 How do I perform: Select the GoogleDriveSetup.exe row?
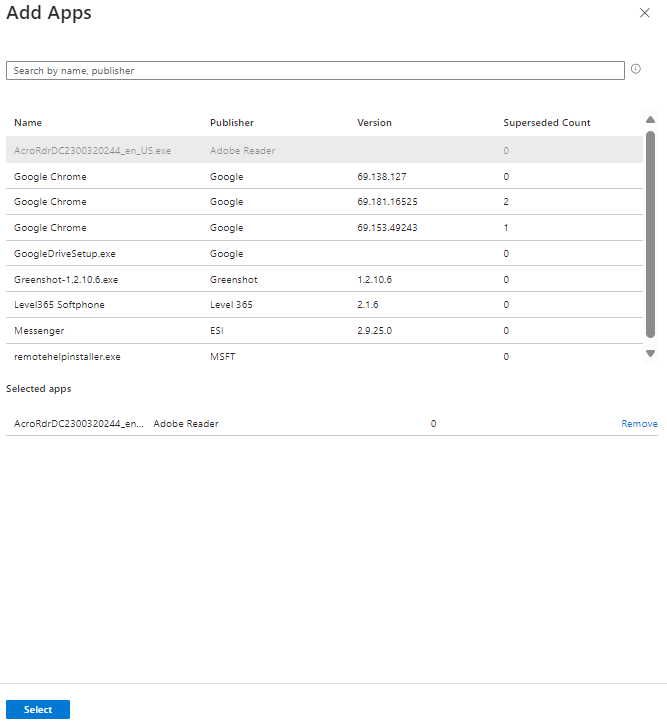tap(64, 254)
